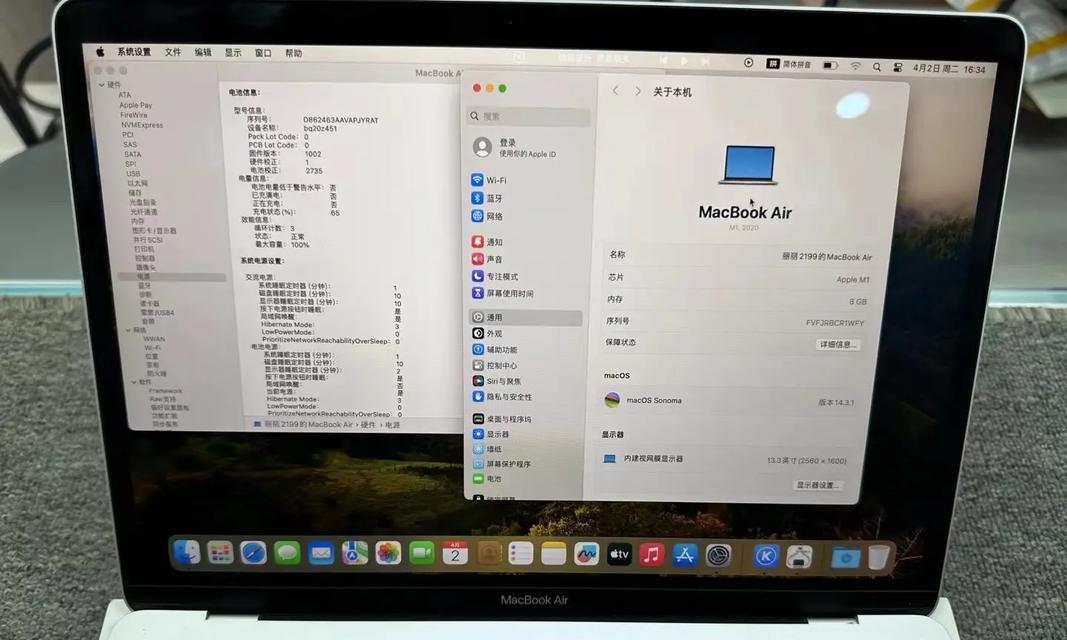Screen dimensions: 1067x640
Task: Select 控制中心 in the Settings sidebar
Action: tap(525, 365)
